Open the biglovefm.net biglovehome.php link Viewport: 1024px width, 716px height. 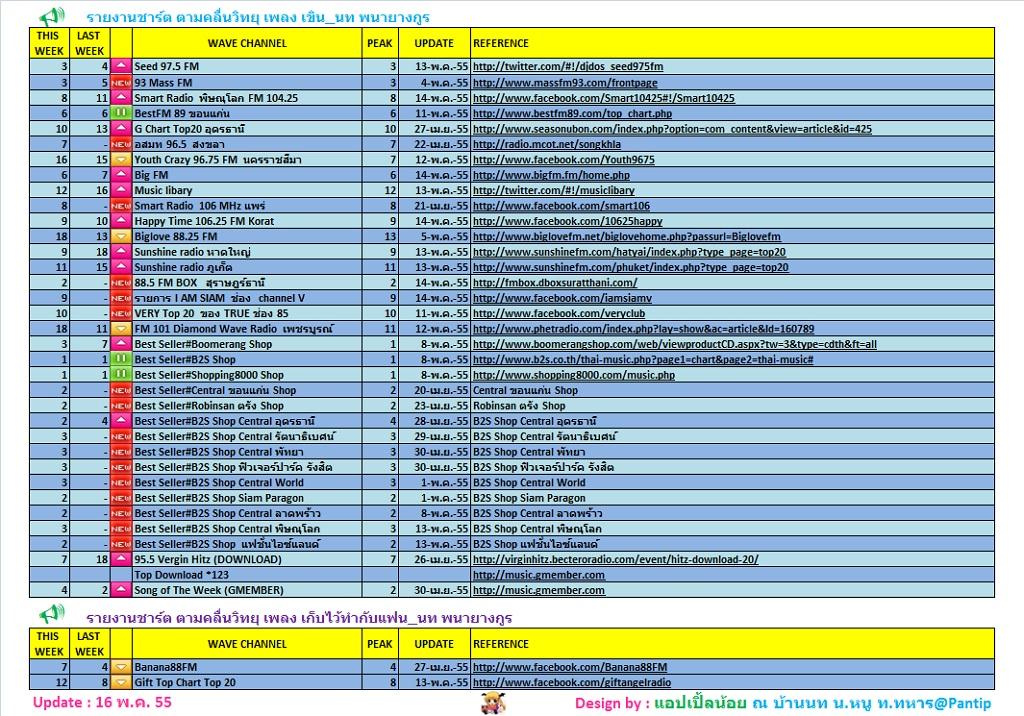(626, 236)
